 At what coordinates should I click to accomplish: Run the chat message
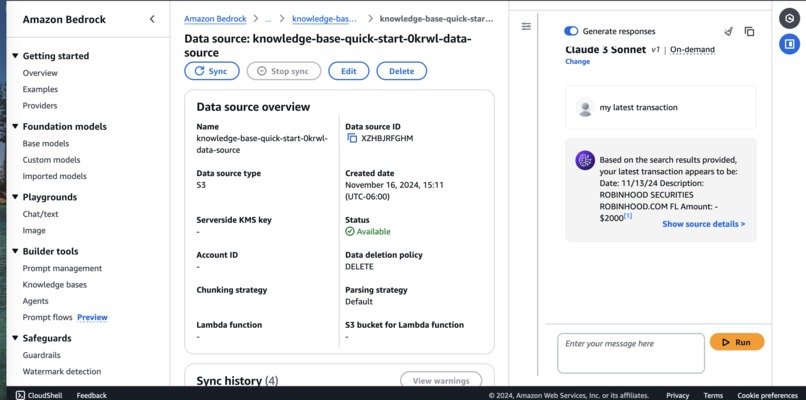coord(737,342)
